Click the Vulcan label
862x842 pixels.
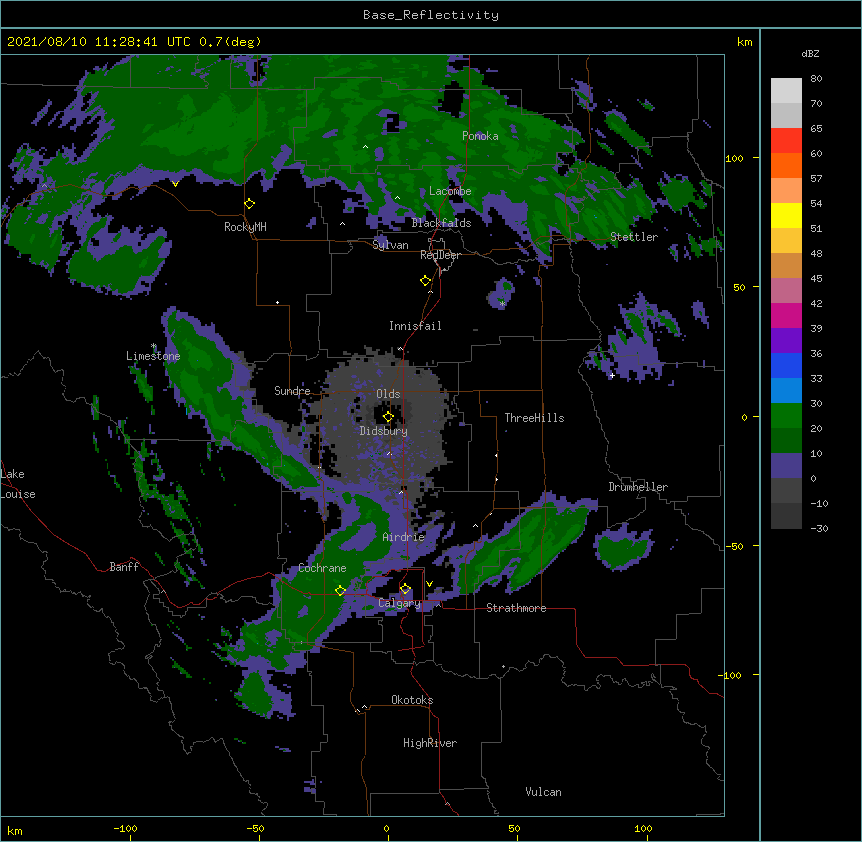click(543, 792)
